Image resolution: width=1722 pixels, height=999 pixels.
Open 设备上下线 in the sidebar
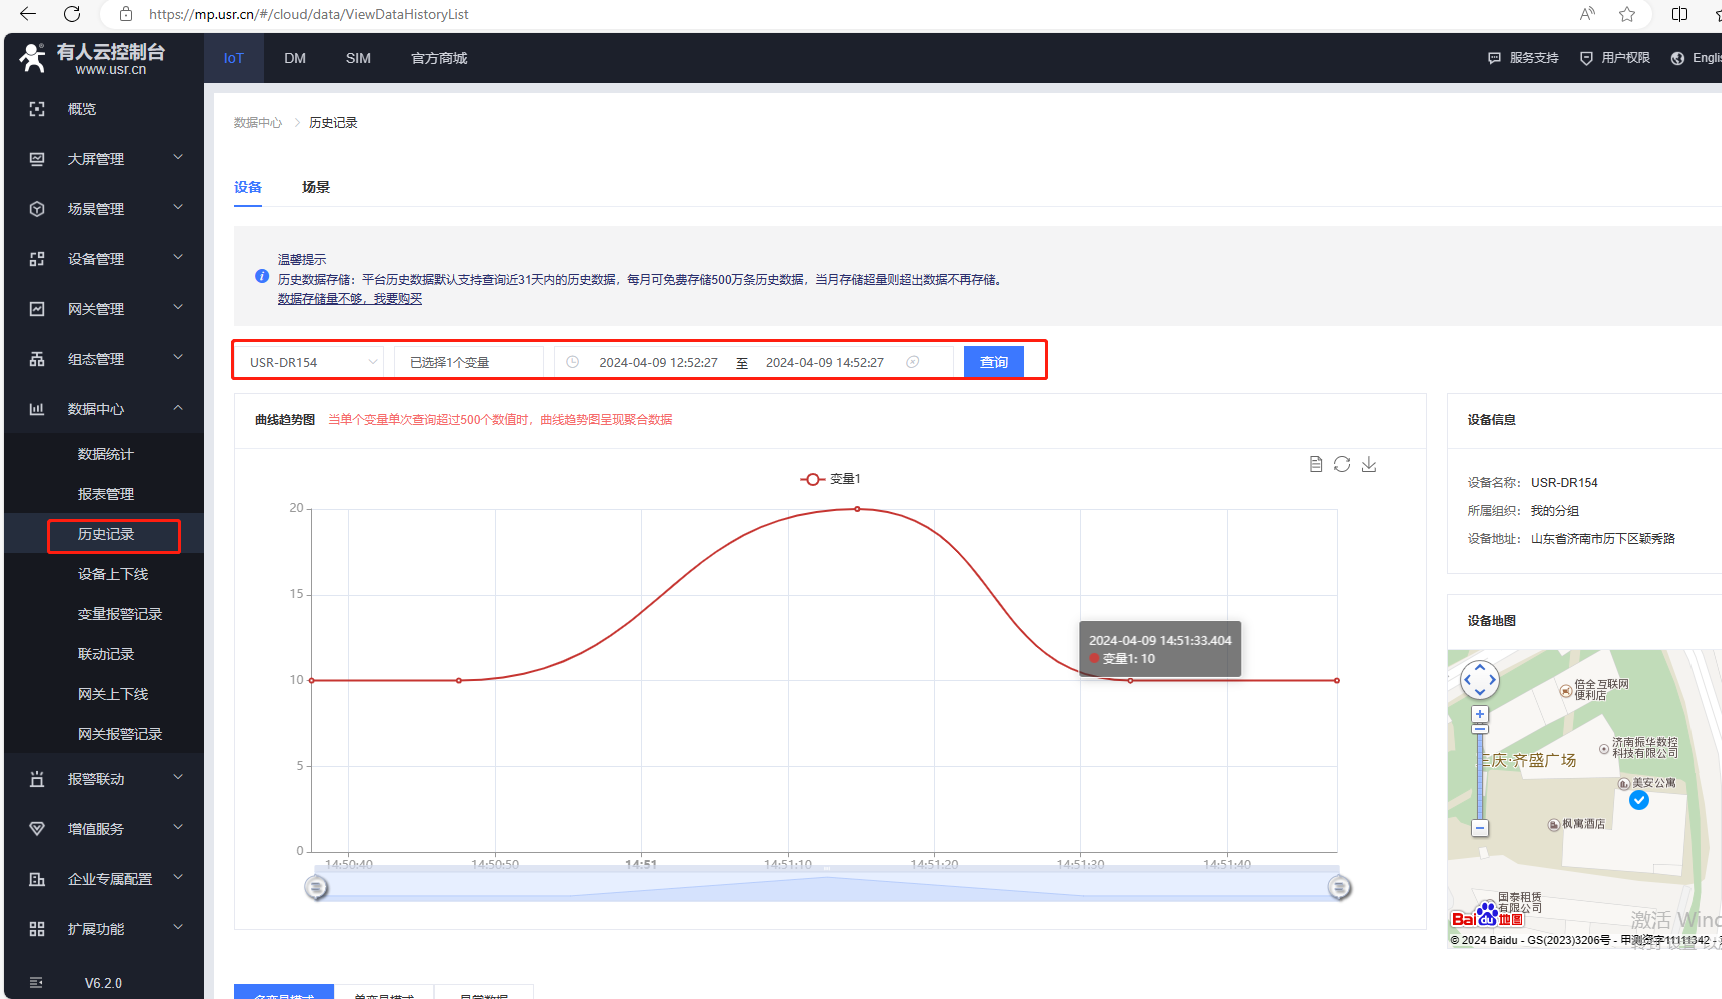113,574
